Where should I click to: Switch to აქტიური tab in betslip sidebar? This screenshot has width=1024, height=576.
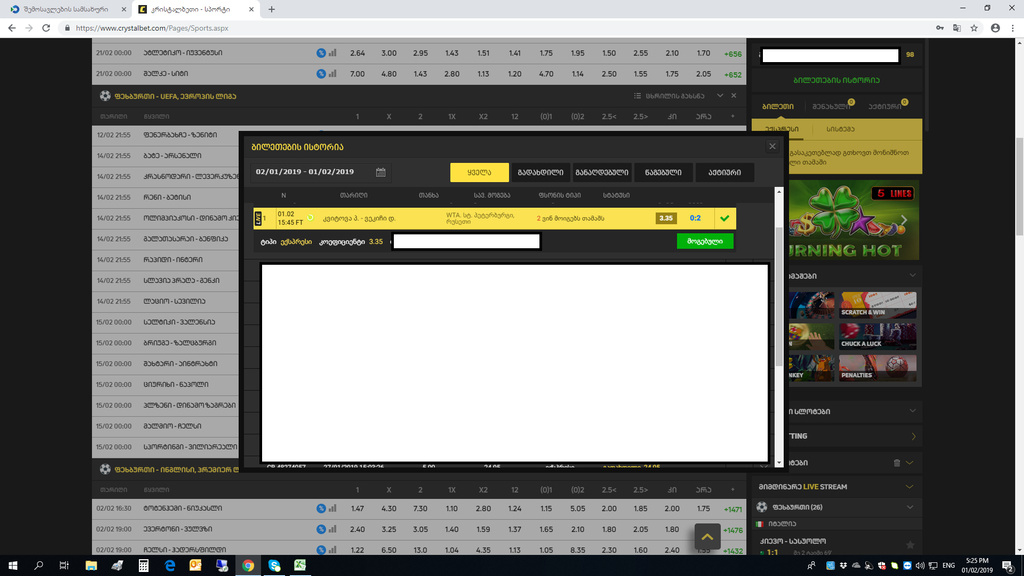(x=884, y=106)
